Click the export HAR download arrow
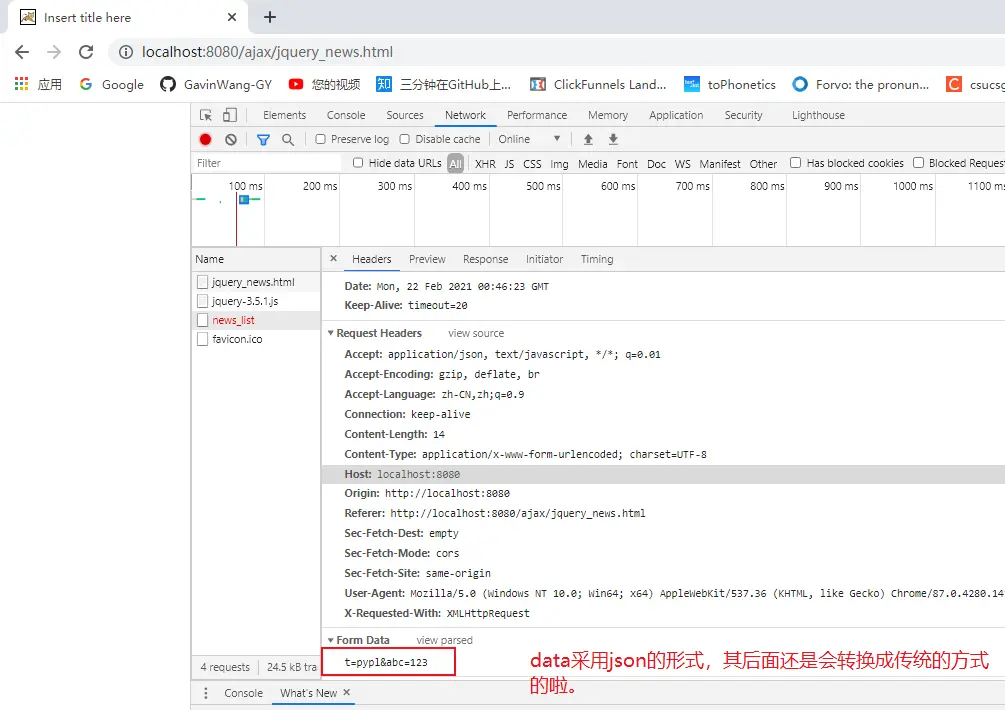 (613, 140)
